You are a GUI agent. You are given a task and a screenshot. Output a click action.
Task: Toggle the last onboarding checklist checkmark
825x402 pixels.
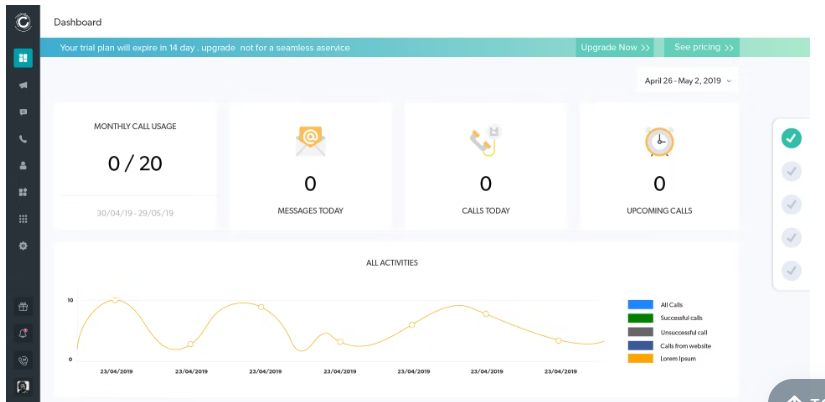791,270
